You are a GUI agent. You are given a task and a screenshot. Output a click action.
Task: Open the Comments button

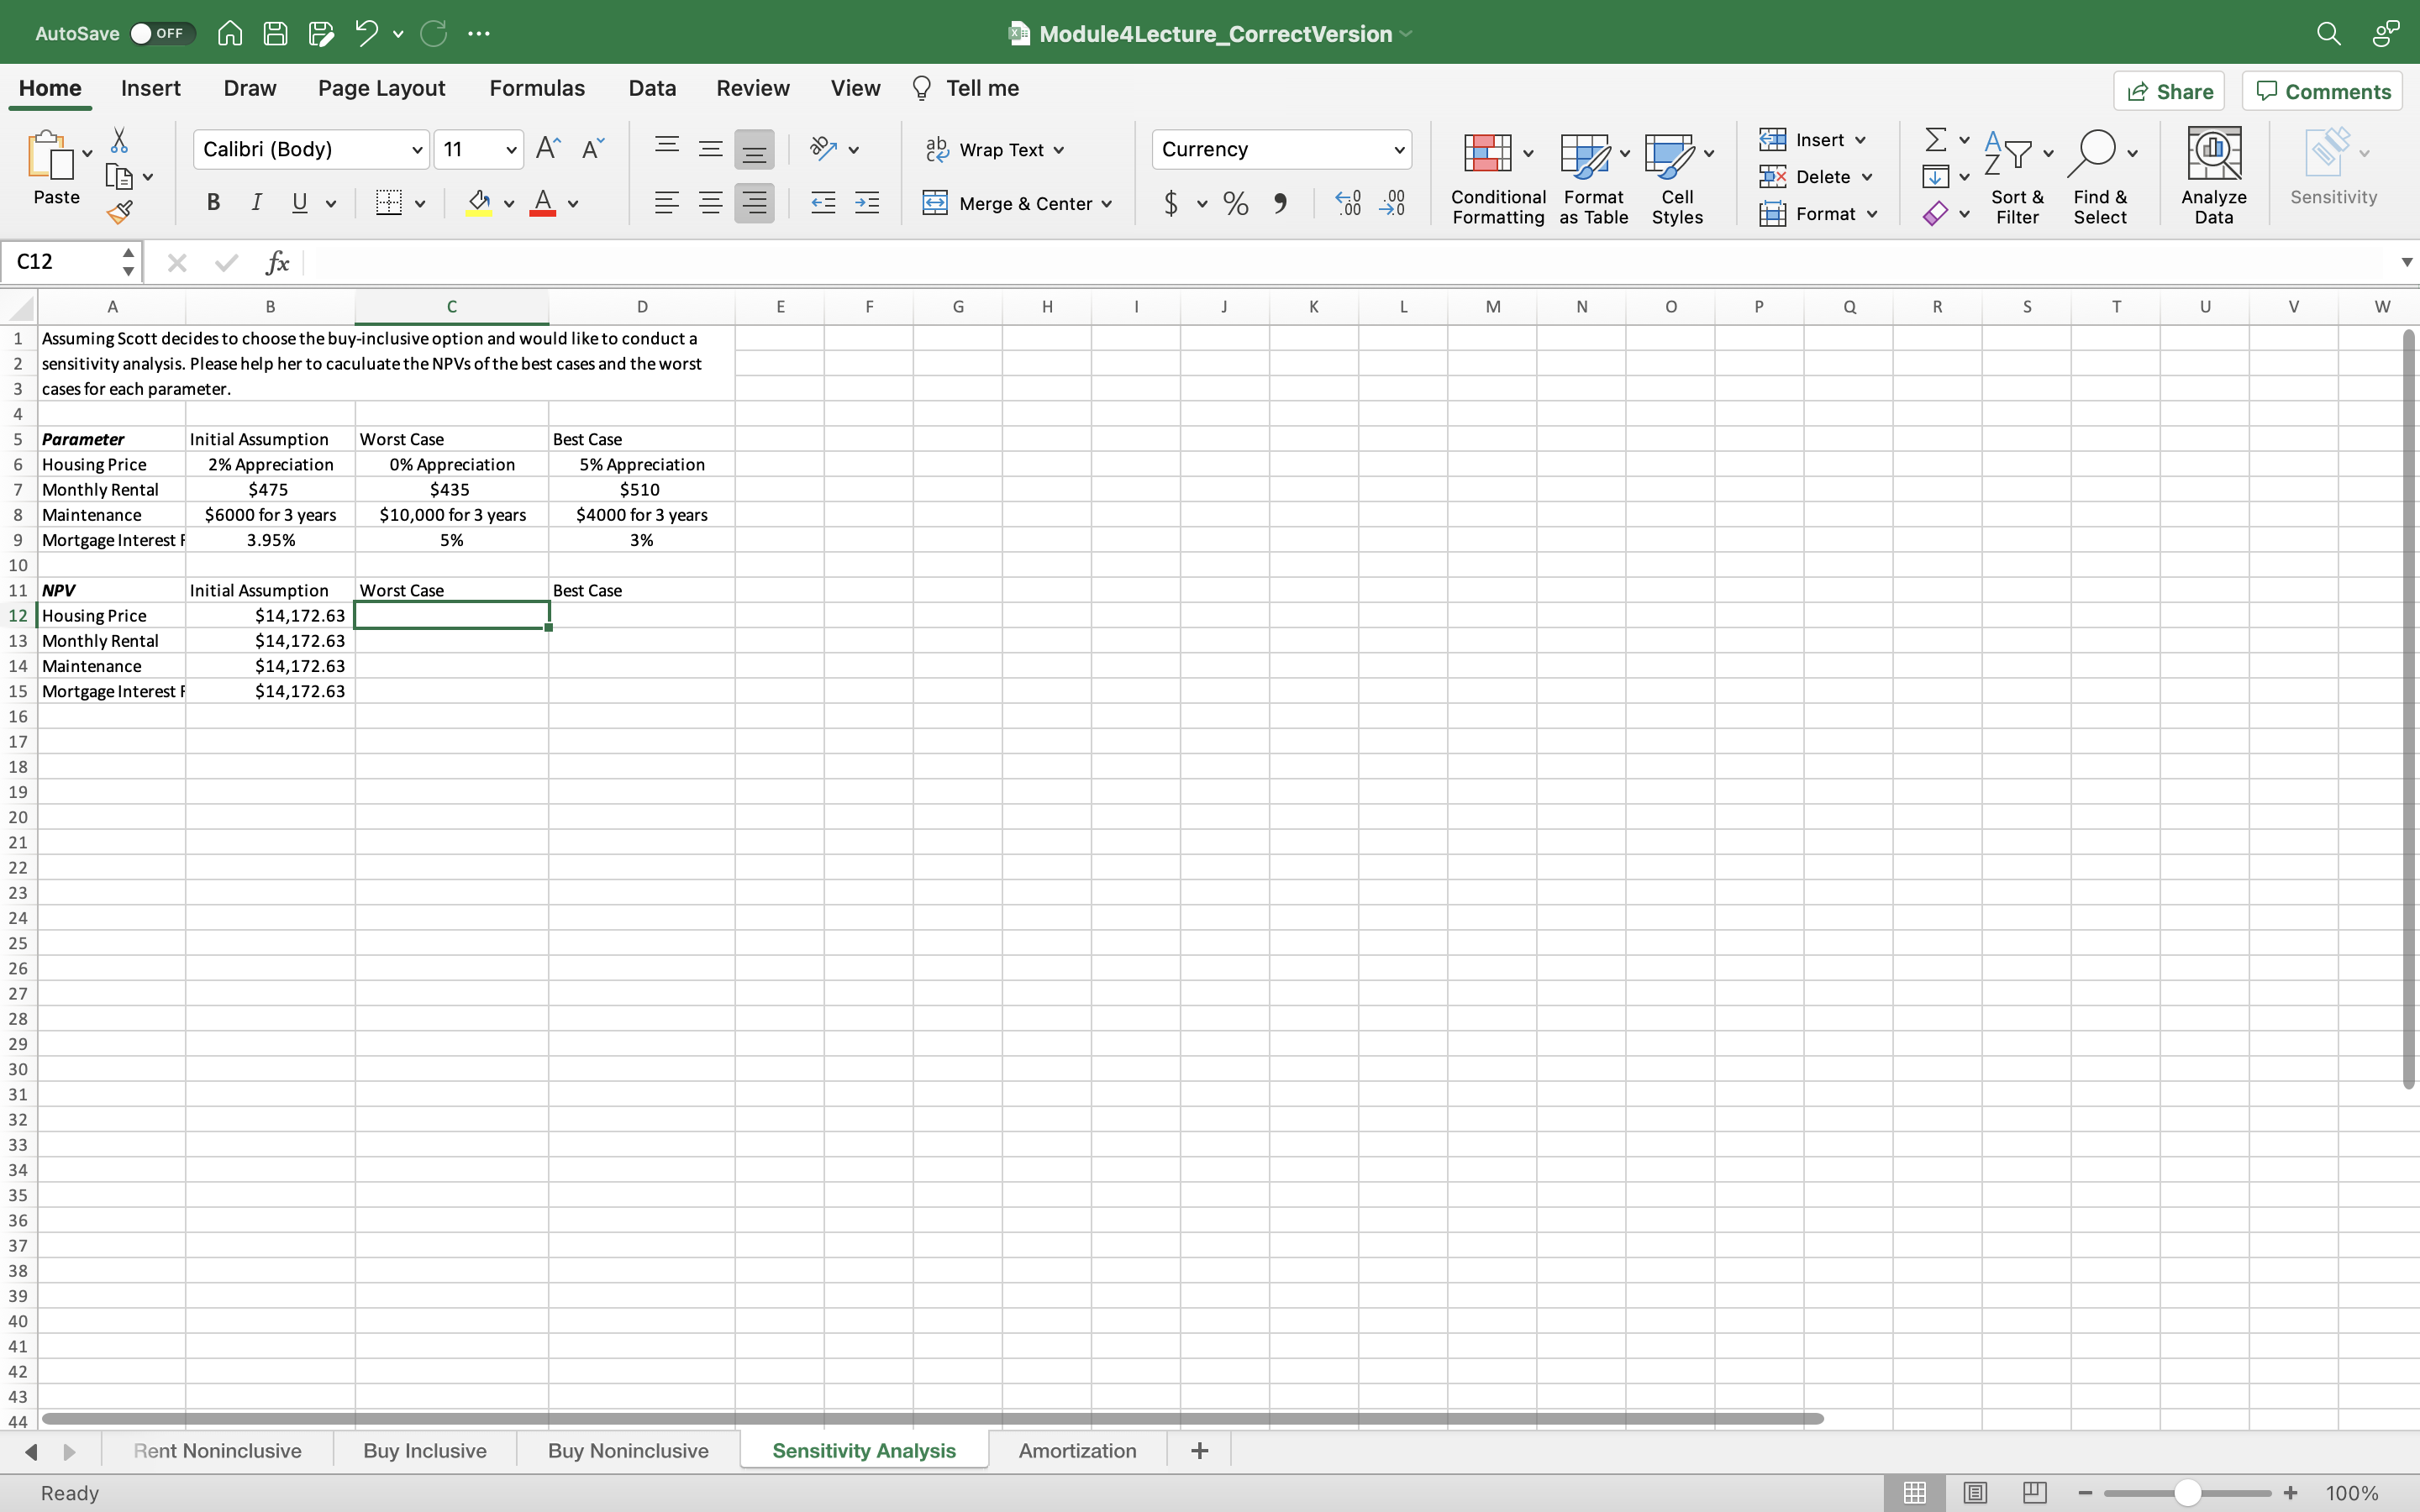pyautogui.click(x=2322, y=91)
